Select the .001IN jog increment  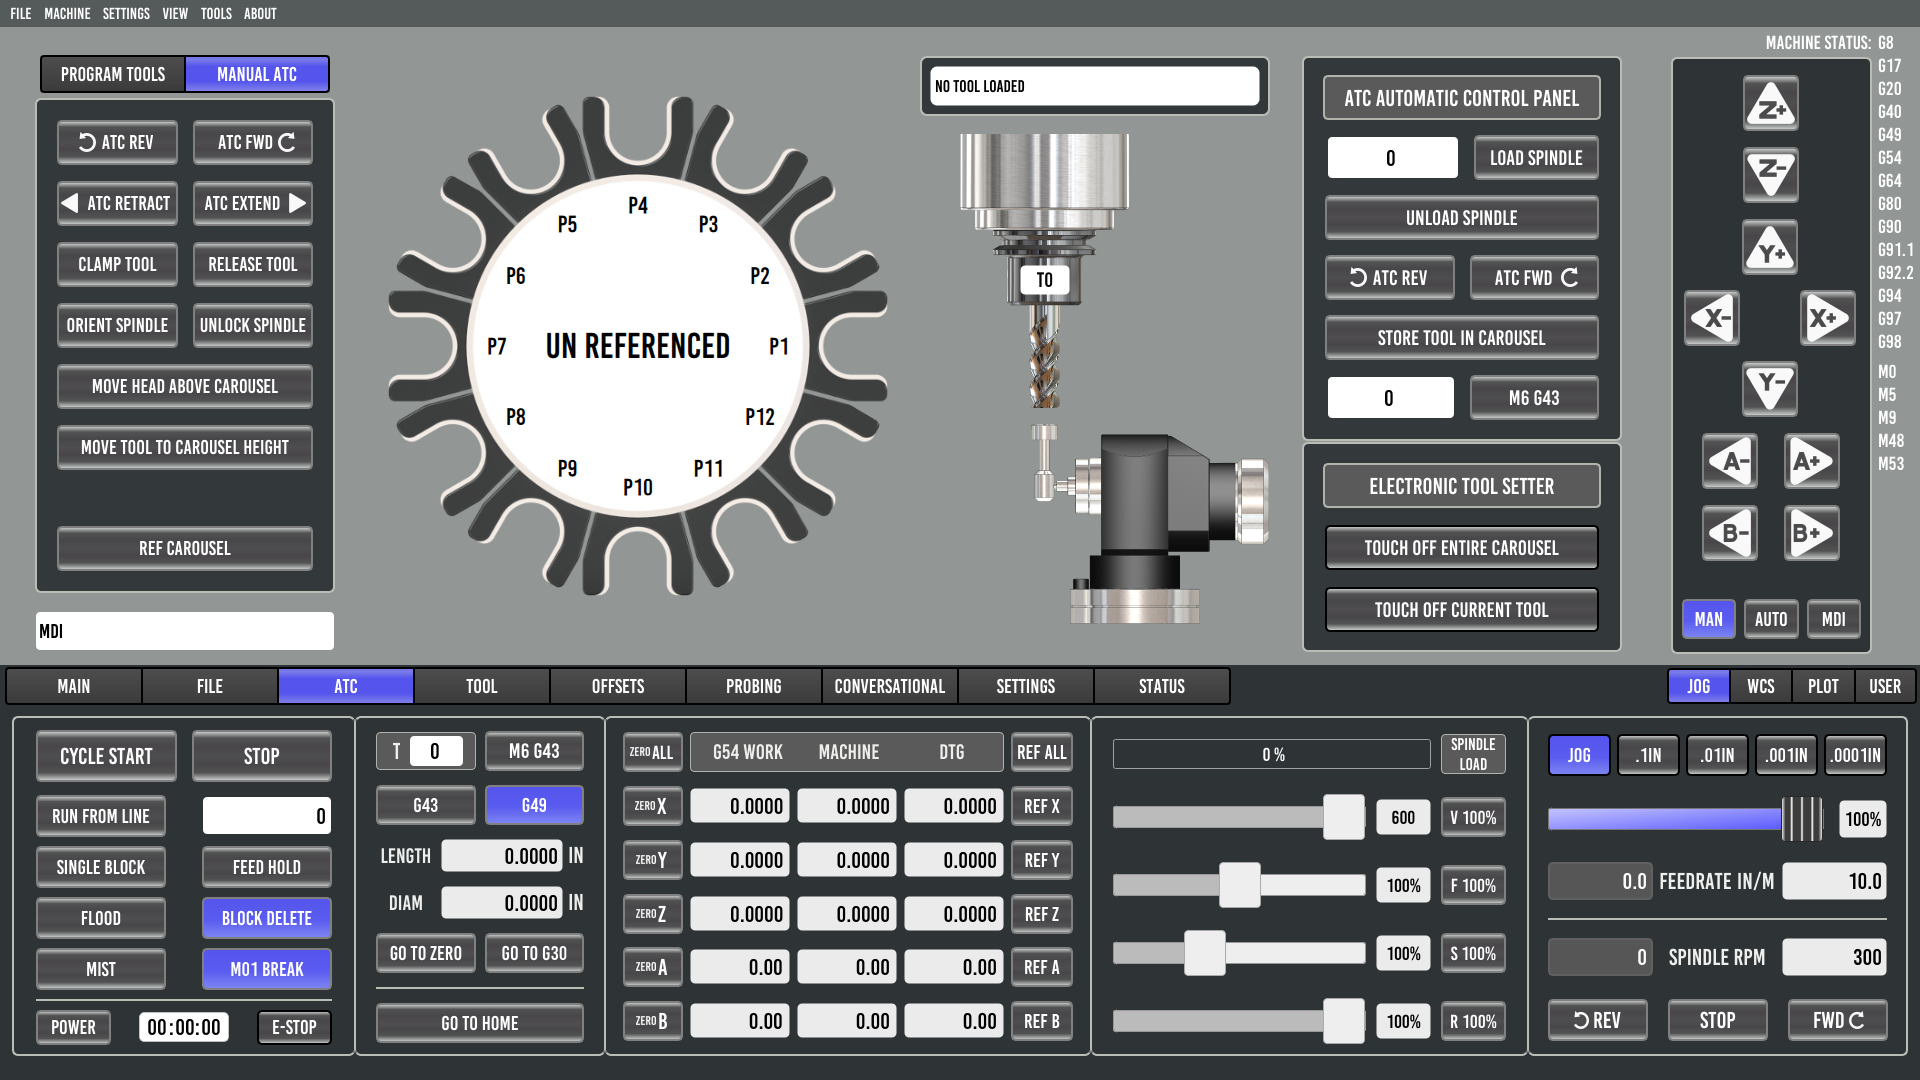click(1786, 755)
